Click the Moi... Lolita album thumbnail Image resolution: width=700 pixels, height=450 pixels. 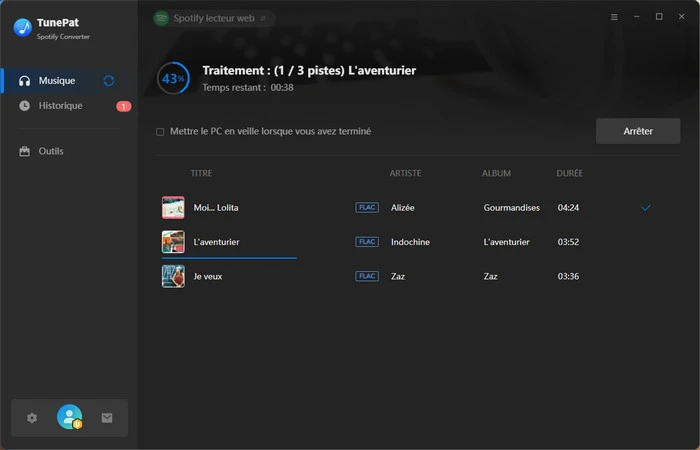pyautogui.click(x=173, y=208)
